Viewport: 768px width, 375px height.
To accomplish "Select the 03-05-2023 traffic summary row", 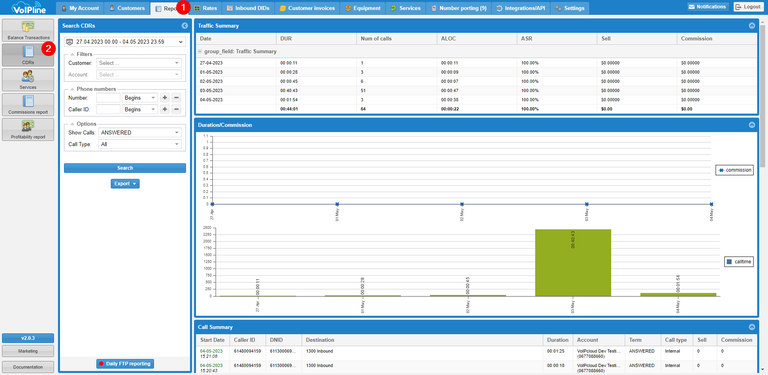I will [x=477, y=91].
